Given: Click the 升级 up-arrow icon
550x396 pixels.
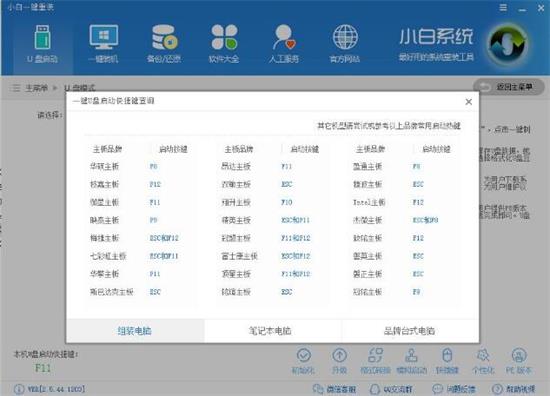Looking at the screenshot, I should tap(339, 356).
